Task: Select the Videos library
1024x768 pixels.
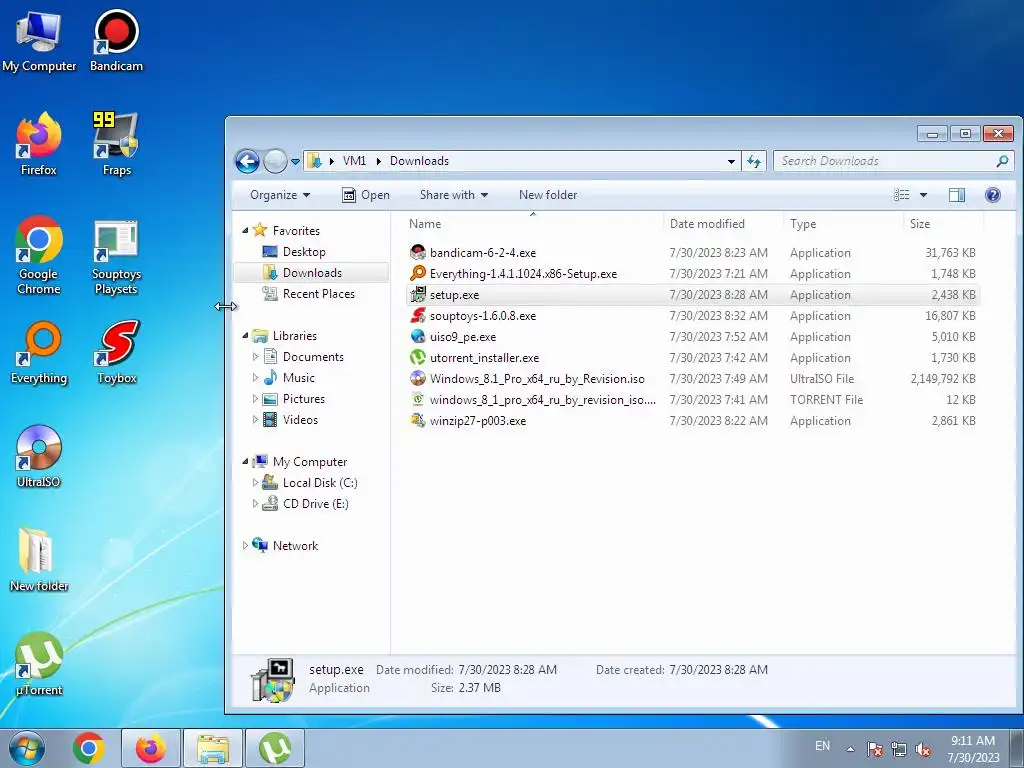Action: tap(300, 419)
